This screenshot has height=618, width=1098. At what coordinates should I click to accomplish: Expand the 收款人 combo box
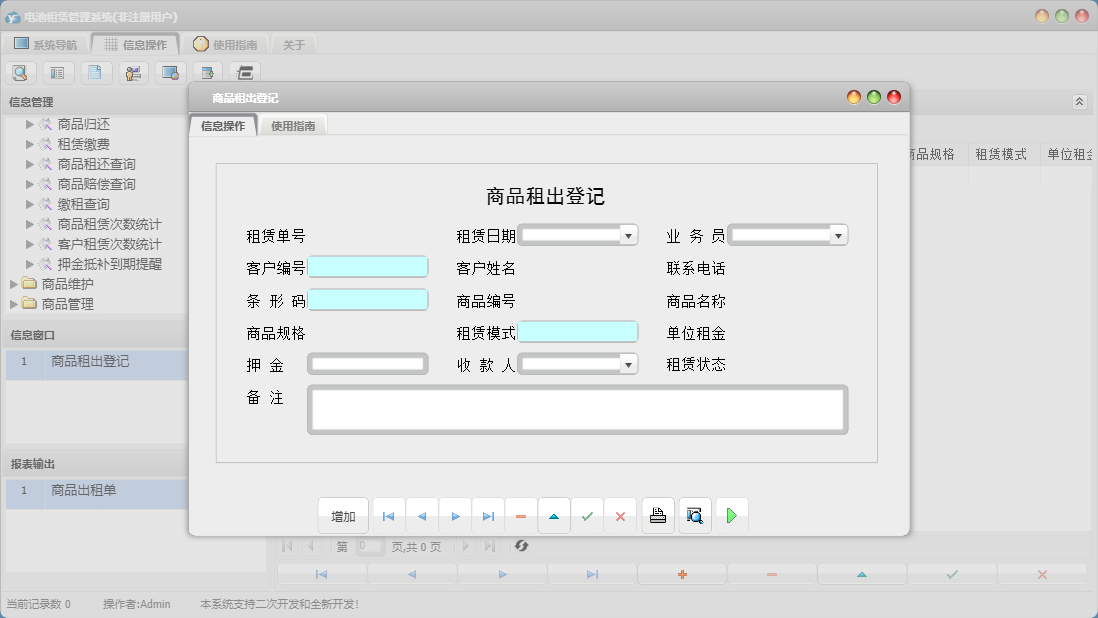click(x=628, y=364)
